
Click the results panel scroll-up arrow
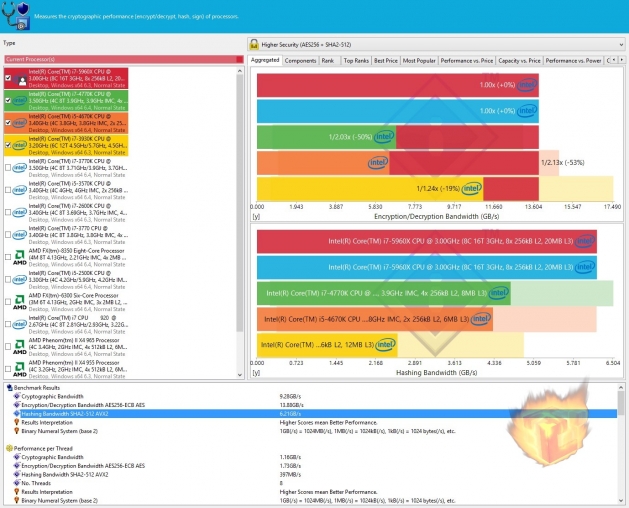(621, 388)
